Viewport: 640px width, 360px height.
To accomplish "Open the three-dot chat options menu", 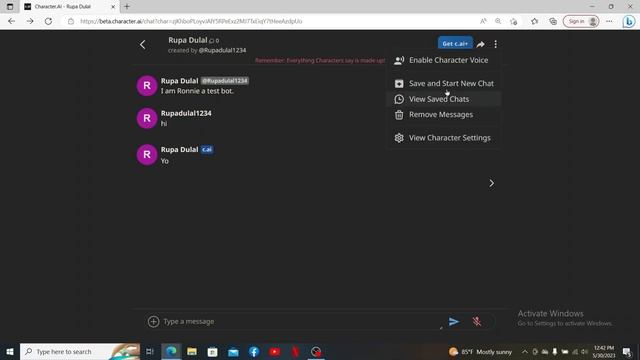I will click(496, 44).
